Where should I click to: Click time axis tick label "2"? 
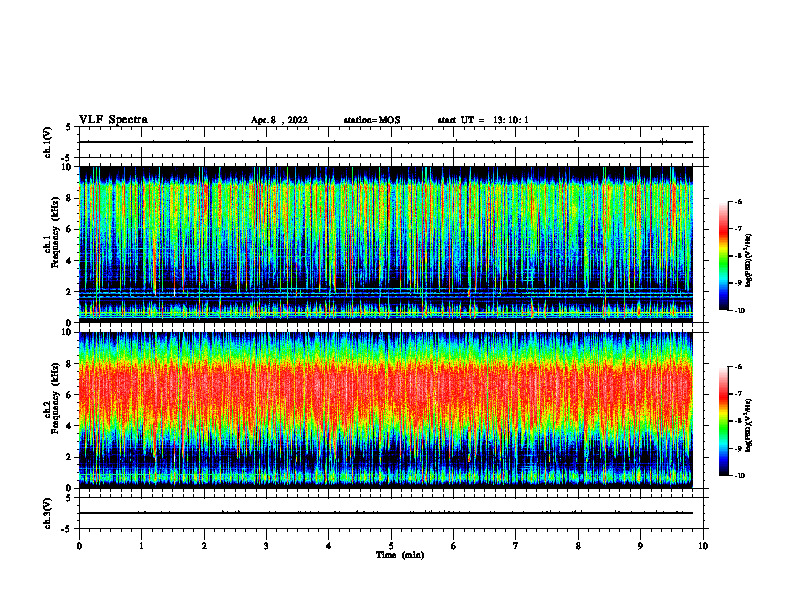click(204, 546)
